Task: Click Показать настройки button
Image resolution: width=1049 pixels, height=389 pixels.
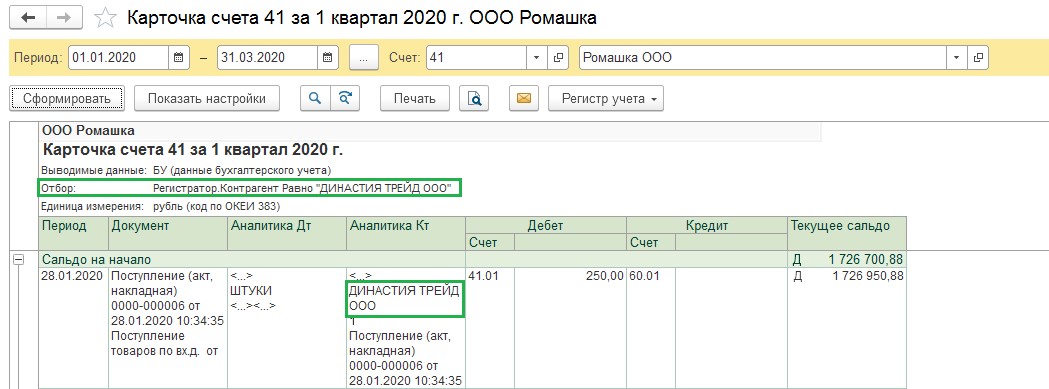Action: (207, 98)
